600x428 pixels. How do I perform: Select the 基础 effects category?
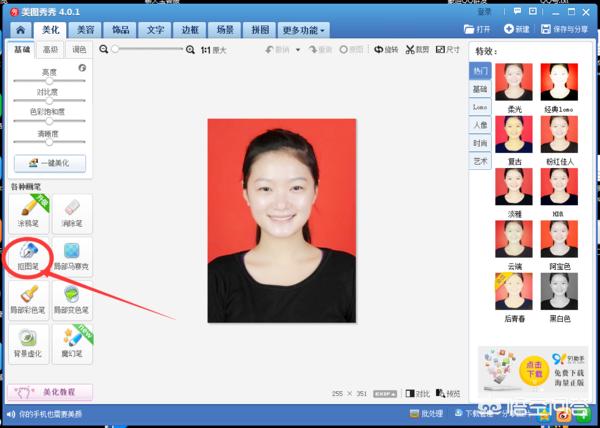point(480,89)
